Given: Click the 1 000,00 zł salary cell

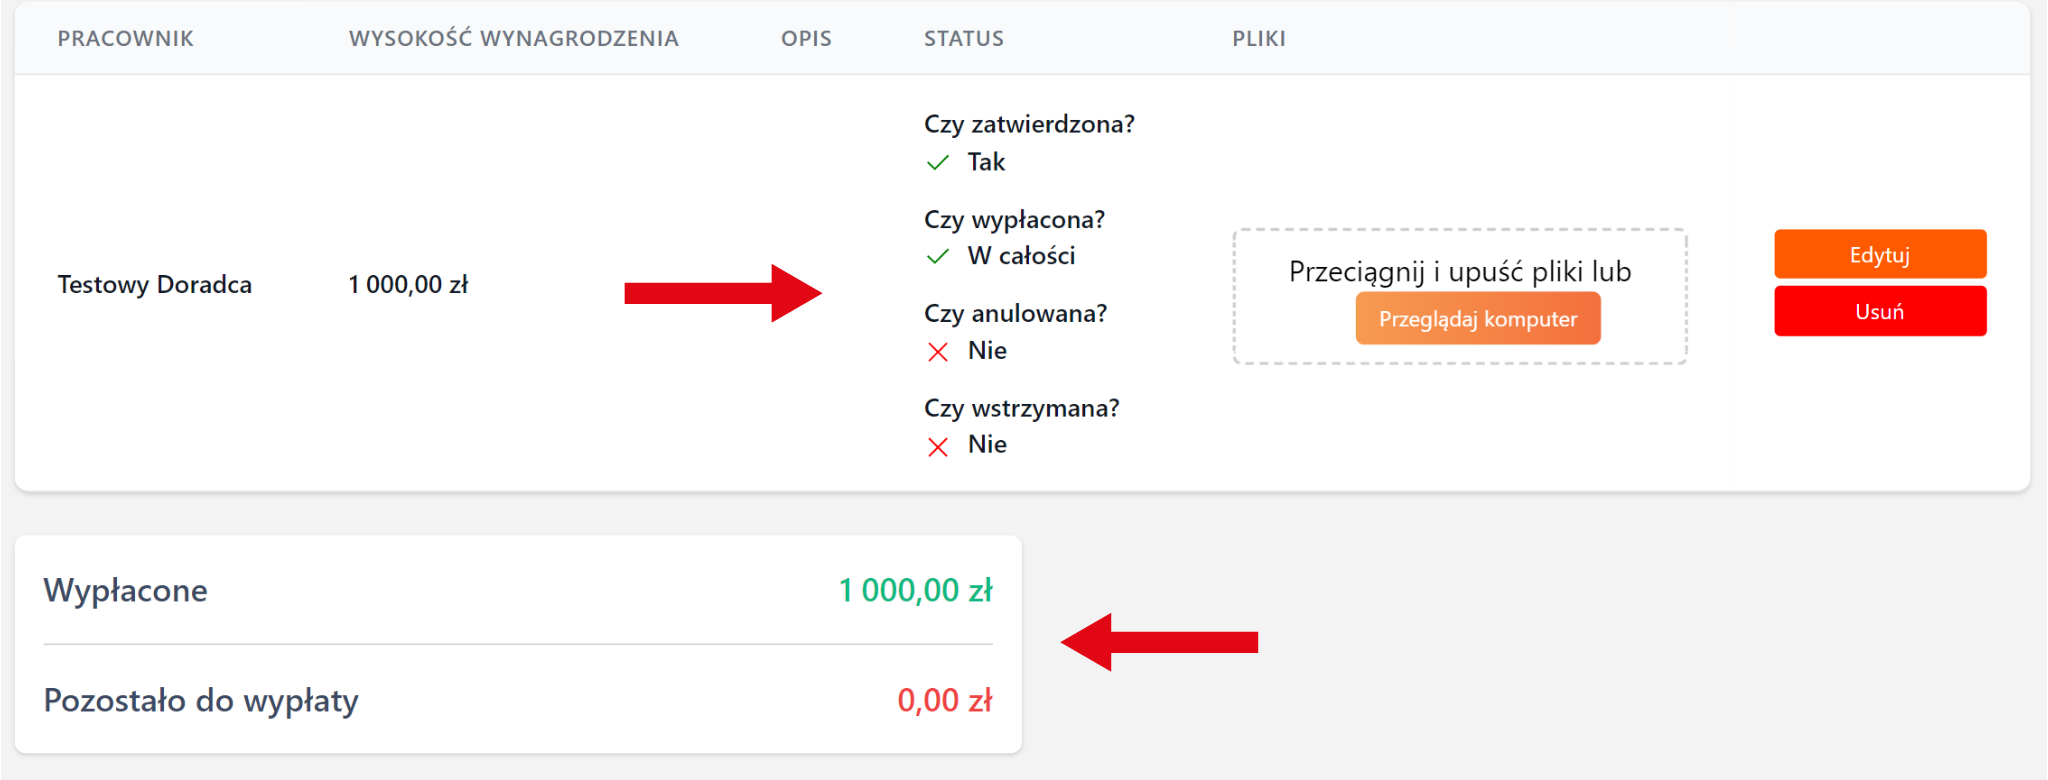Looking at the screenshot, I should [408, 285].
